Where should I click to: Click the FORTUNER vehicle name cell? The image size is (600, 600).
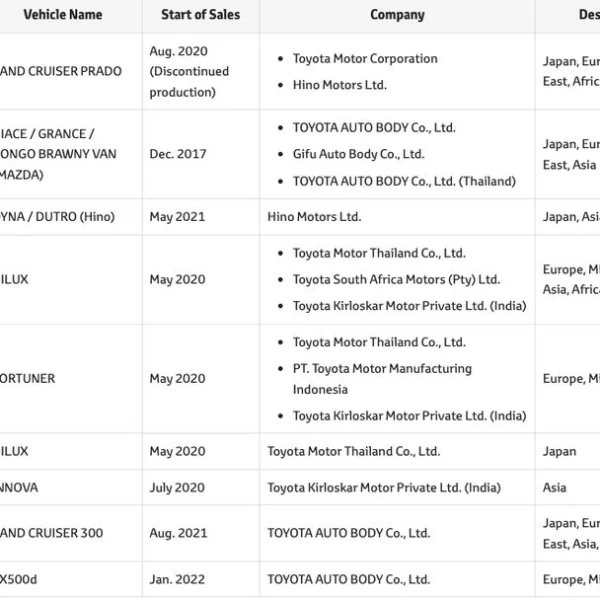tap(28, 379)
